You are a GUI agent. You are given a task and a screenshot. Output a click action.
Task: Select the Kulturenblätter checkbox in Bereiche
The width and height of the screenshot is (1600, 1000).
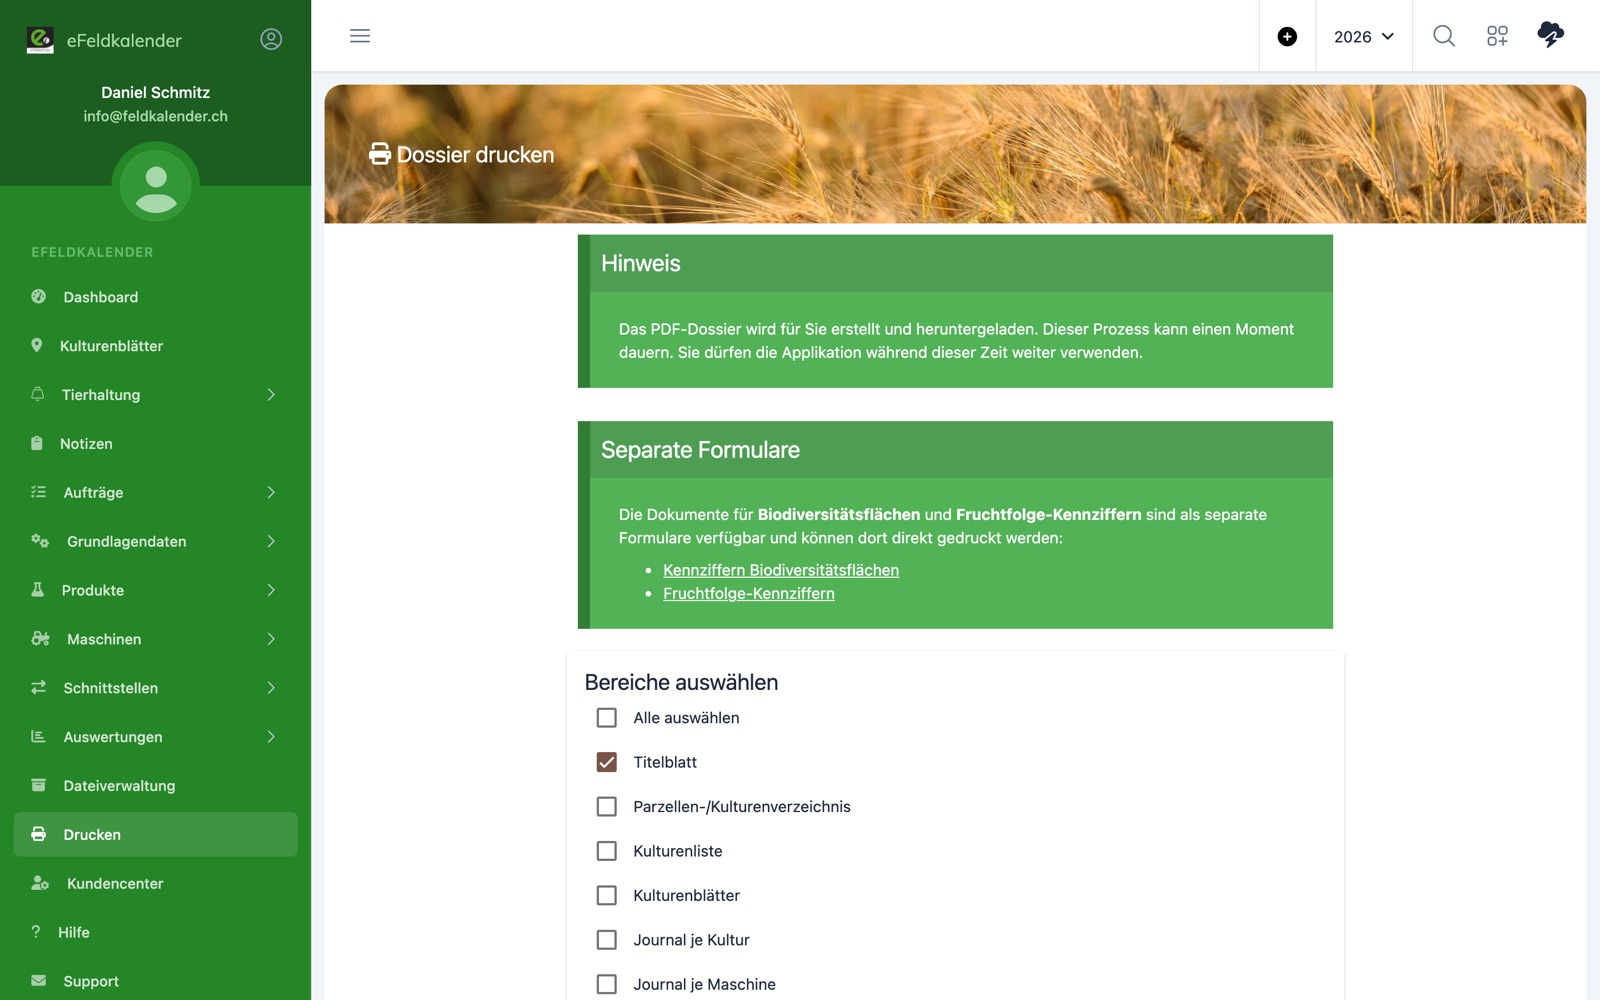pyautogui.click(x=606, y=895)
